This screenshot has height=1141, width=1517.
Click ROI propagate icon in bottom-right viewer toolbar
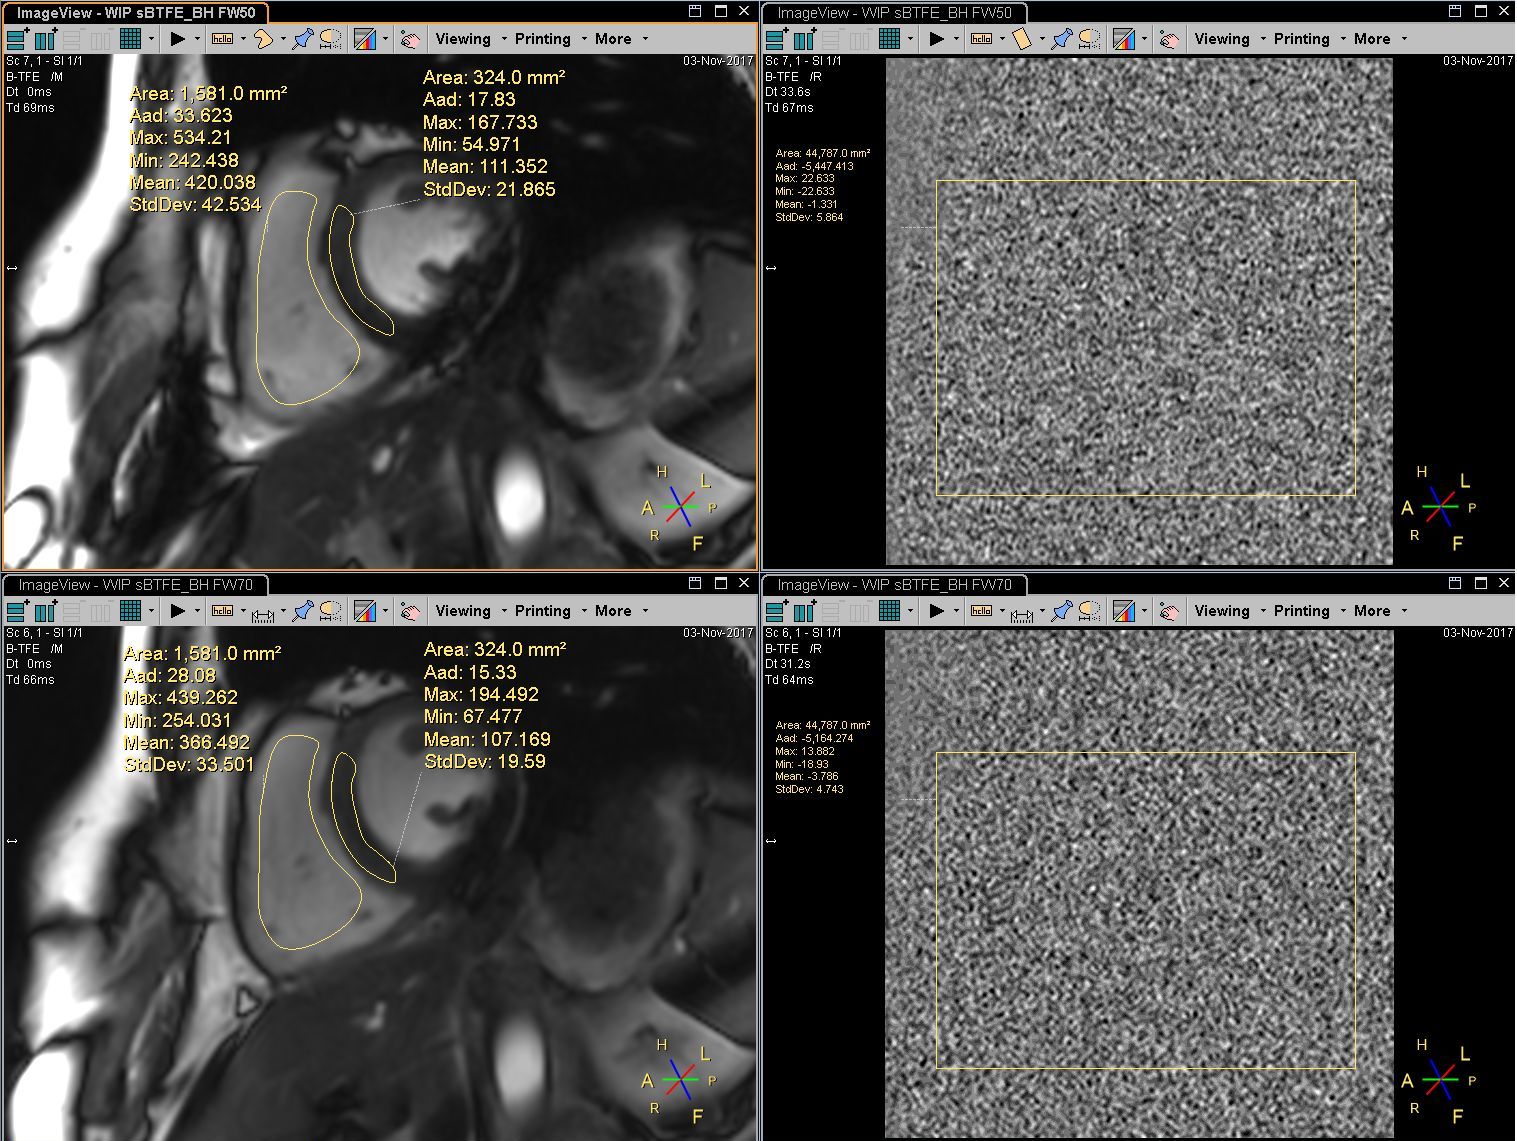coord(1090,611)
